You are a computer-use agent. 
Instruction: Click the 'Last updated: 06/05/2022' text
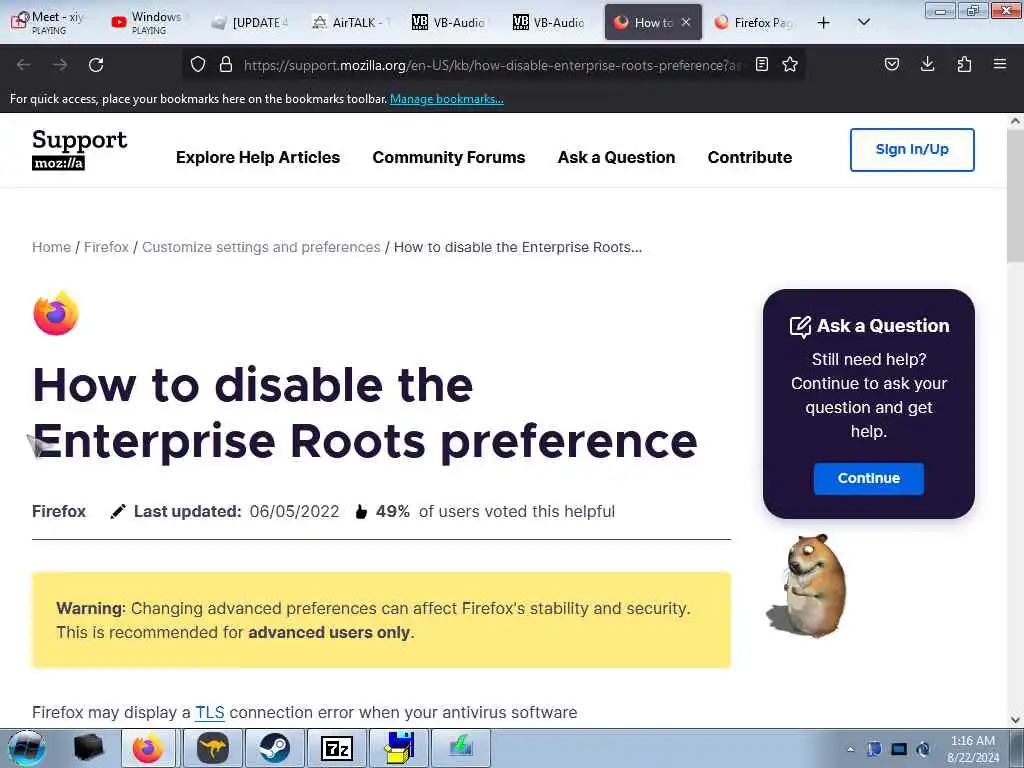click(236, 511)
